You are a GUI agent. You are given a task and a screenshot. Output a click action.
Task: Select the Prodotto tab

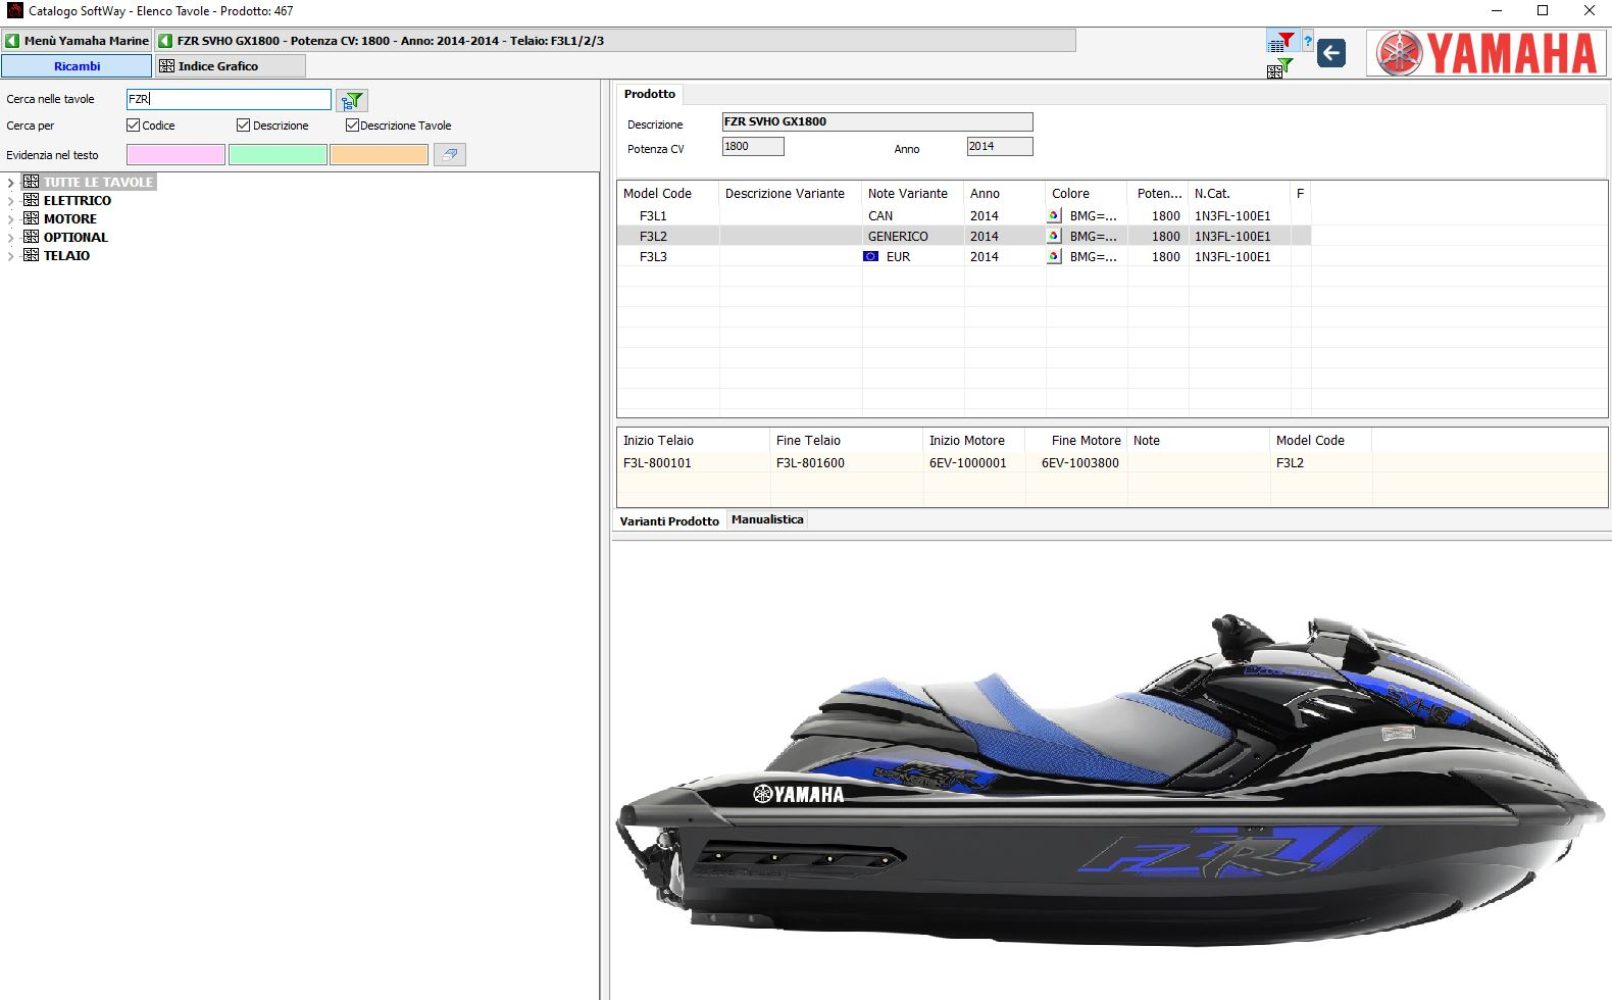(x=650, y=94)
